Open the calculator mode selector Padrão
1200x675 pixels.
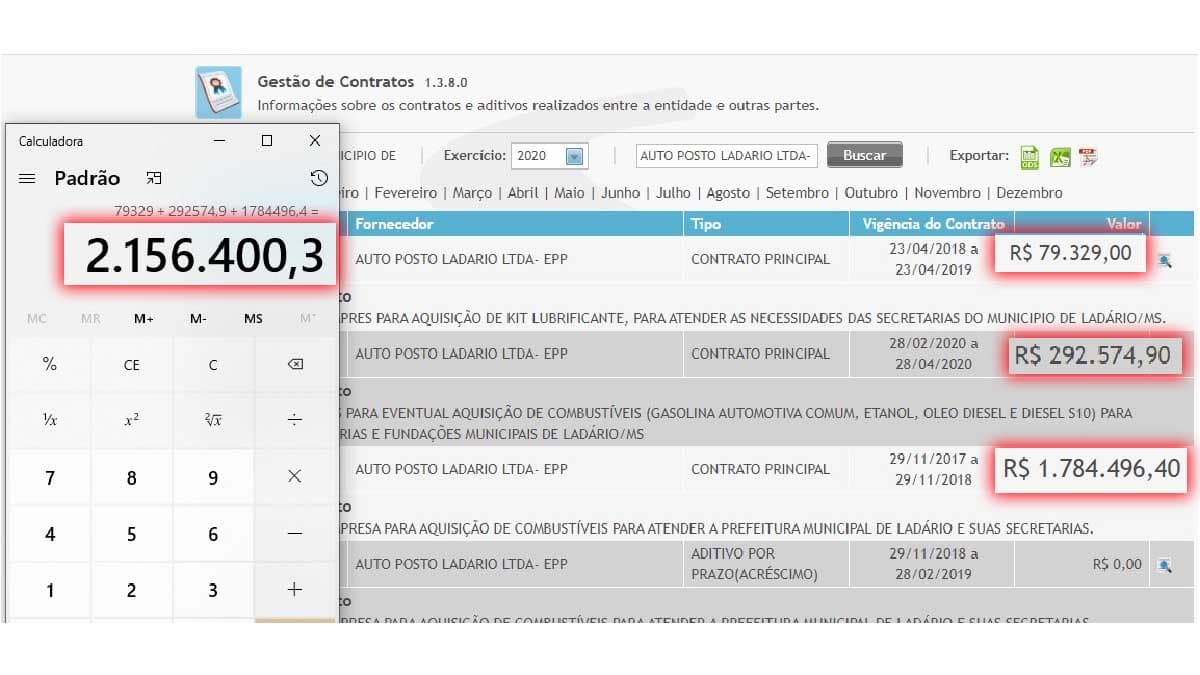point(86,178)
